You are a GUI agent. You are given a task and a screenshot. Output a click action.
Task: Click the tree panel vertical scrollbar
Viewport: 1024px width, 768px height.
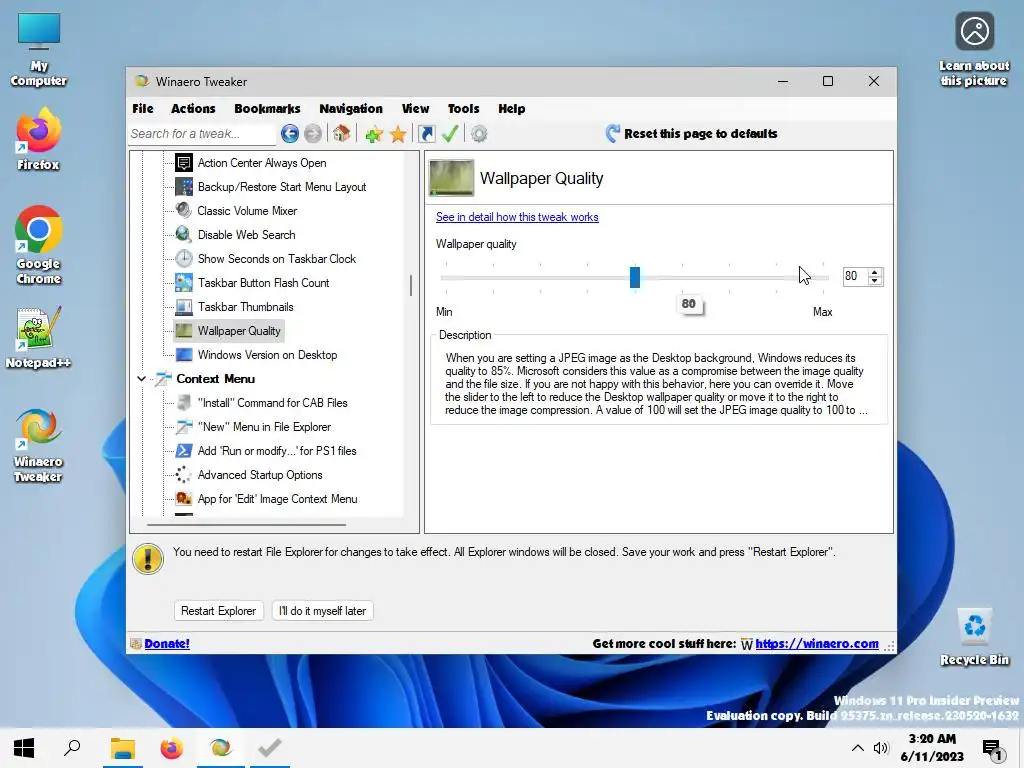pos(411,285)
